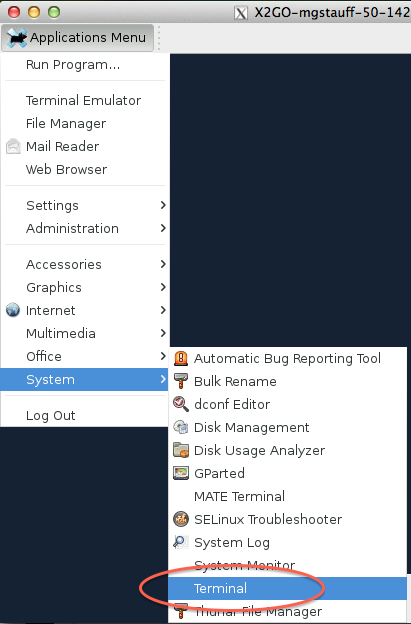This screenshot has width=411, height=624.
Task: Open the Automatic Bug Reporting Tool icon
Action: click(x=181, y=358)
